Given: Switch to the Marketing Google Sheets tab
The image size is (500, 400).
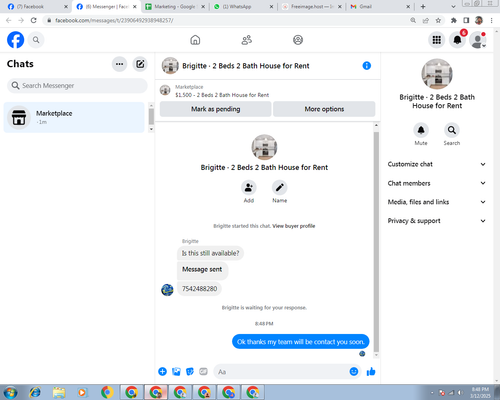Looking at the screenshot, I should [x=175, y=7].
